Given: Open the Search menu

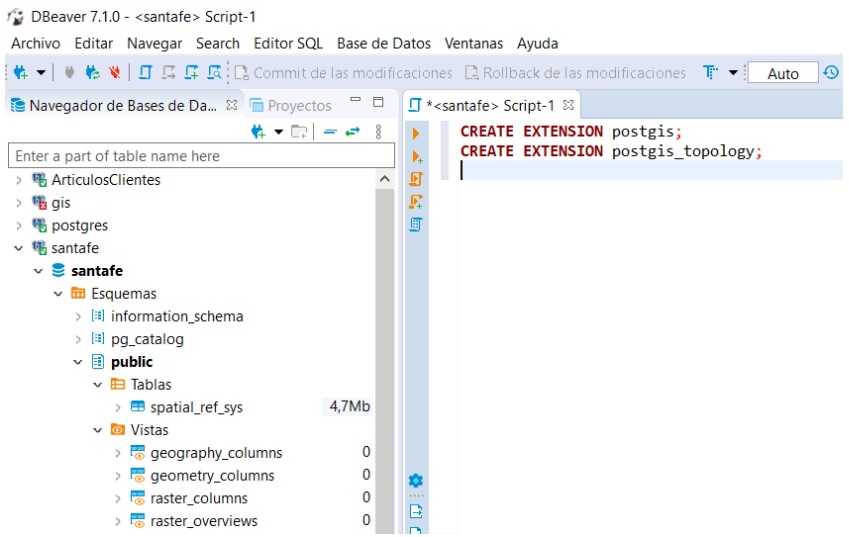Looking at the screenshot, I should tap(218, 43).
